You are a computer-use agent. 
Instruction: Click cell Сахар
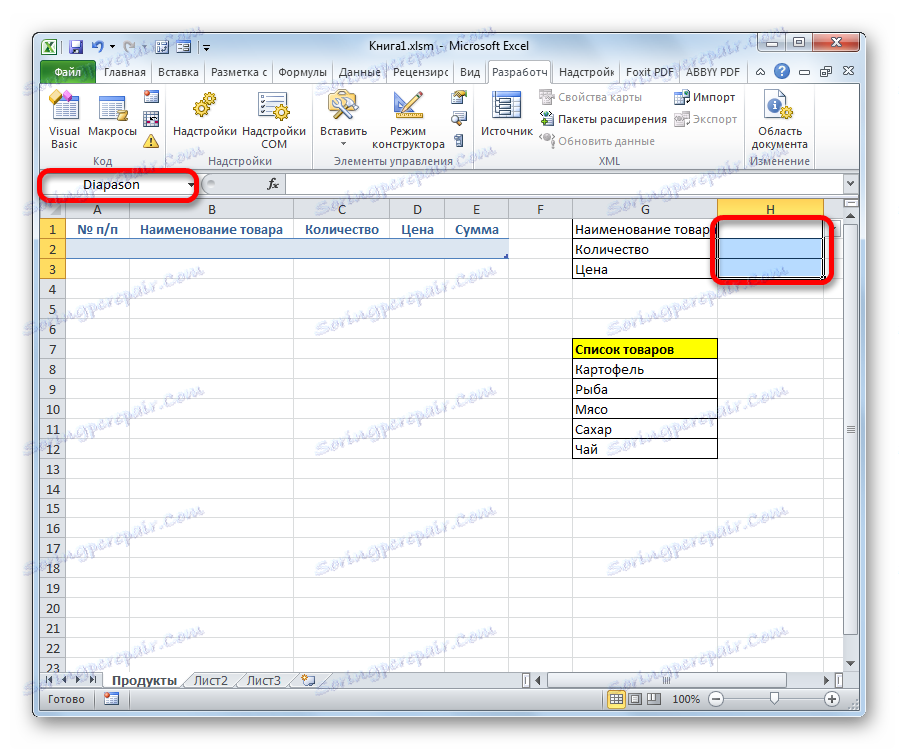[x=645, y=429]
